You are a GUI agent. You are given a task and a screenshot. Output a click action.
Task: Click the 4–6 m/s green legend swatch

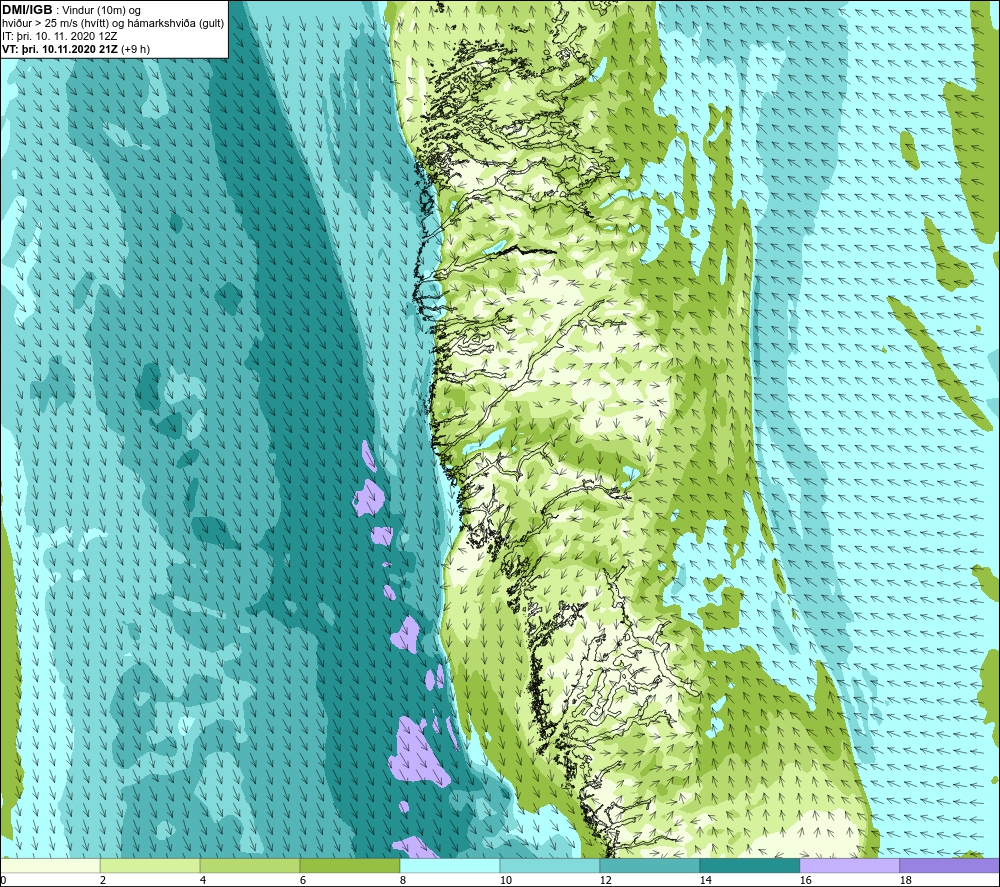(x=250, y=865)
